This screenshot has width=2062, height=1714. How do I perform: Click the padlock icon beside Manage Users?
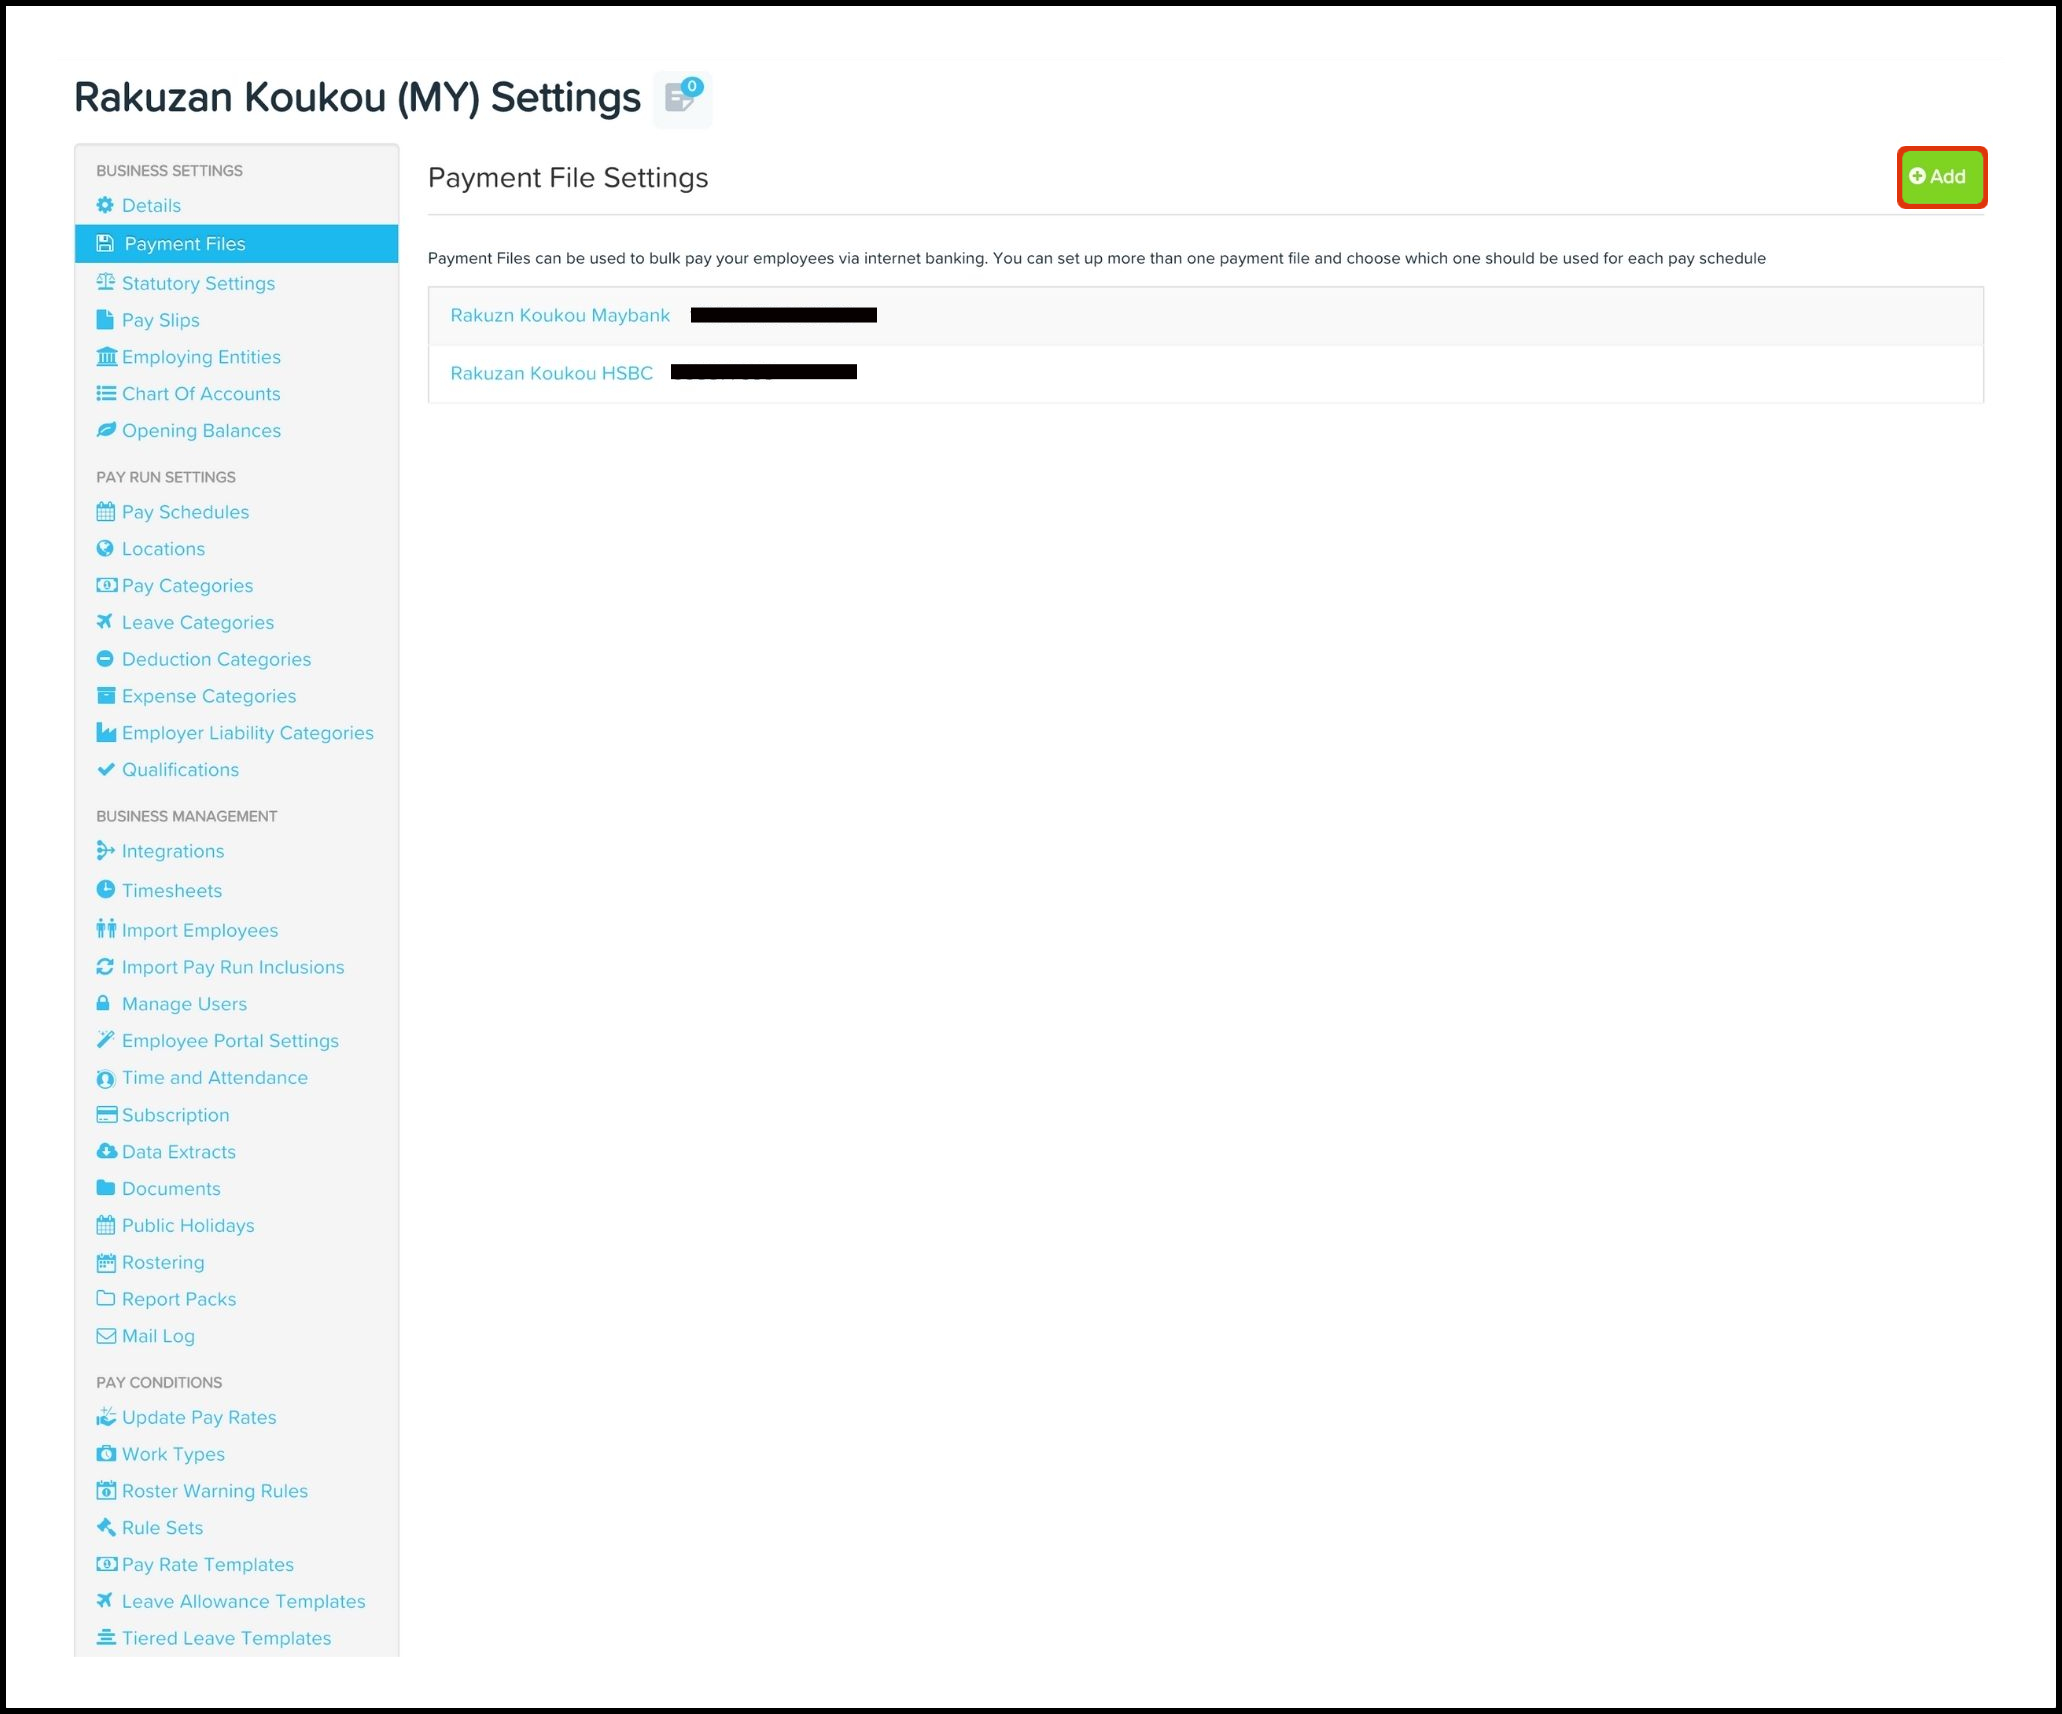(x=103, y=1003)
